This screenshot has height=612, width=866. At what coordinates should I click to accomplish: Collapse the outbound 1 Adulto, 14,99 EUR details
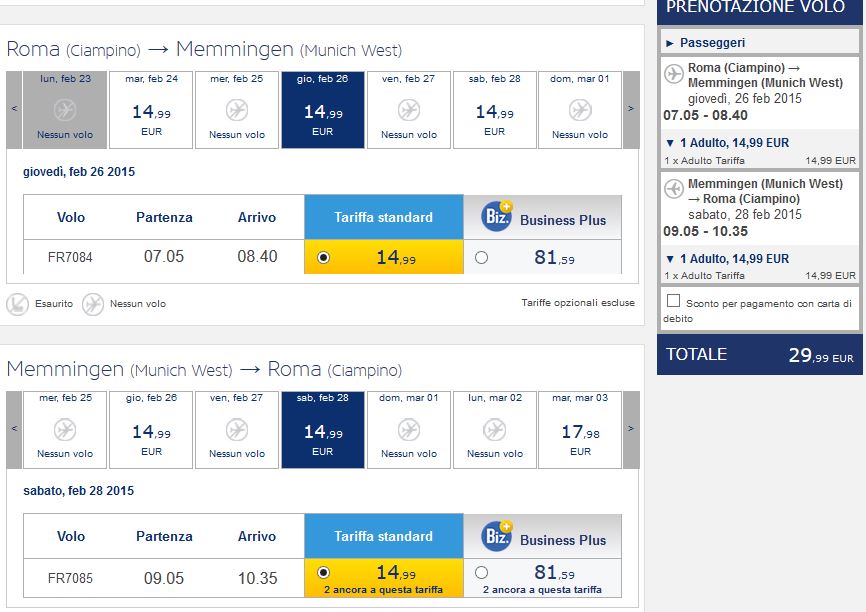pos(670,143)
